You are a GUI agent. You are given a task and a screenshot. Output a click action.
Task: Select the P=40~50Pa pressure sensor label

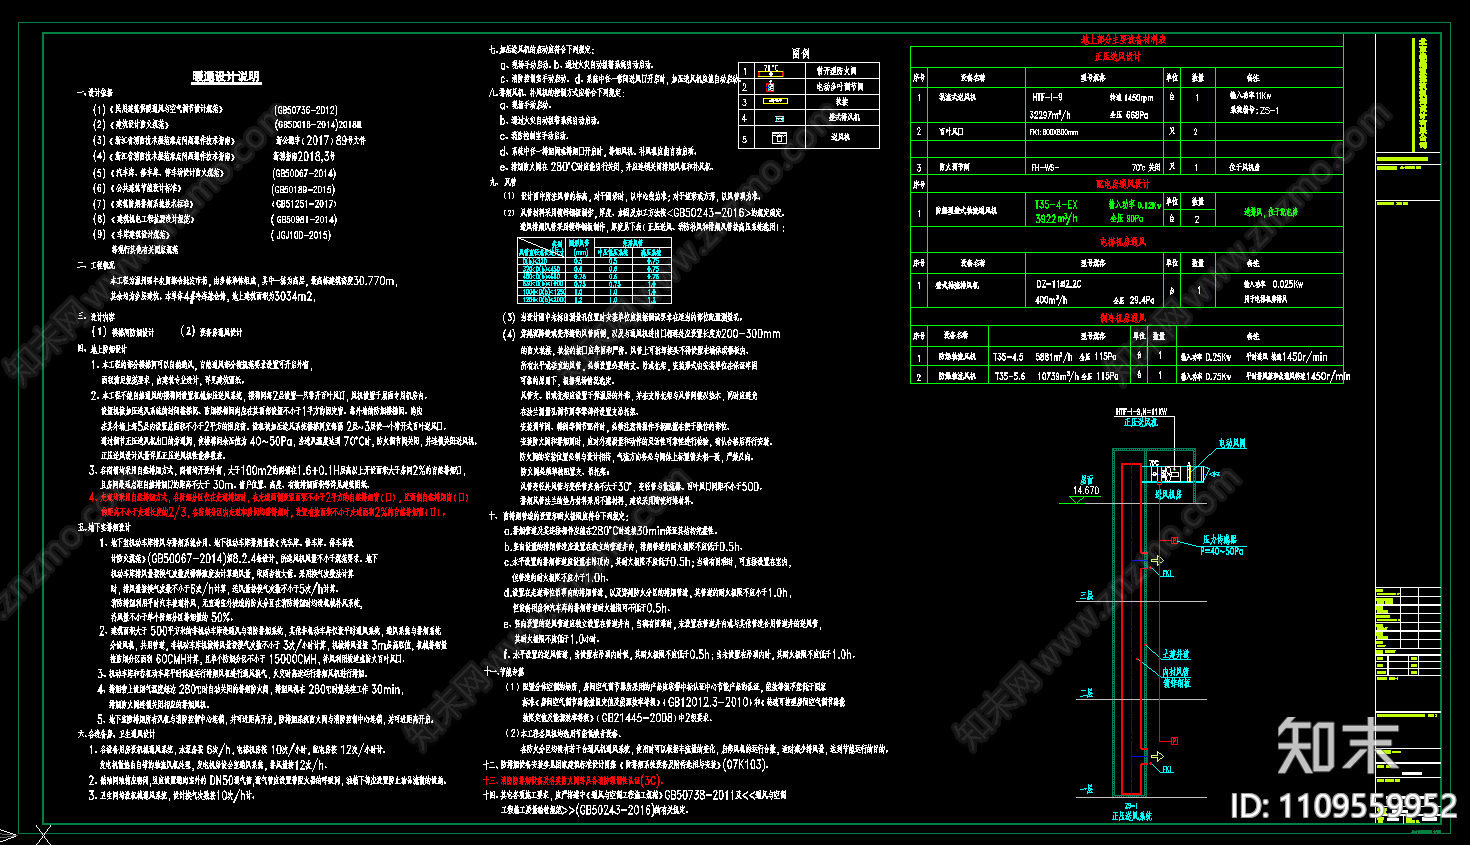(x=1222, y=551)
